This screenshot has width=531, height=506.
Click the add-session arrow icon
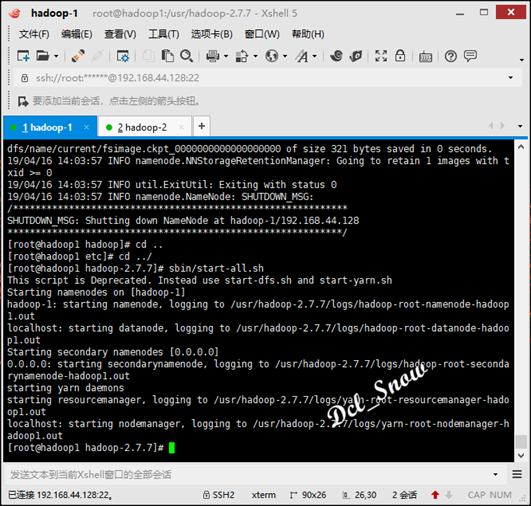(23, 101)
